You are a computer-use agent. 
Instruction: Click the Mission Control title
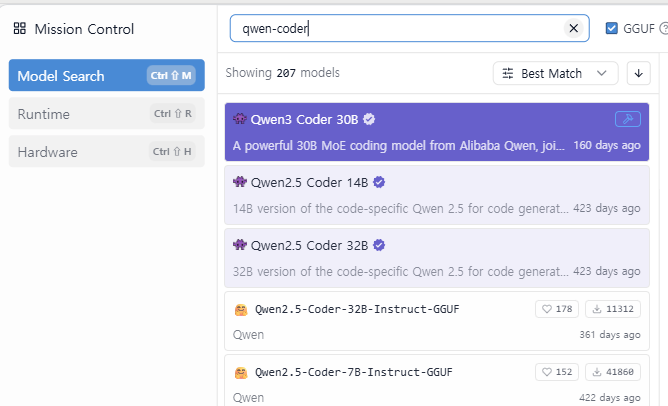(x=84, y=29)
